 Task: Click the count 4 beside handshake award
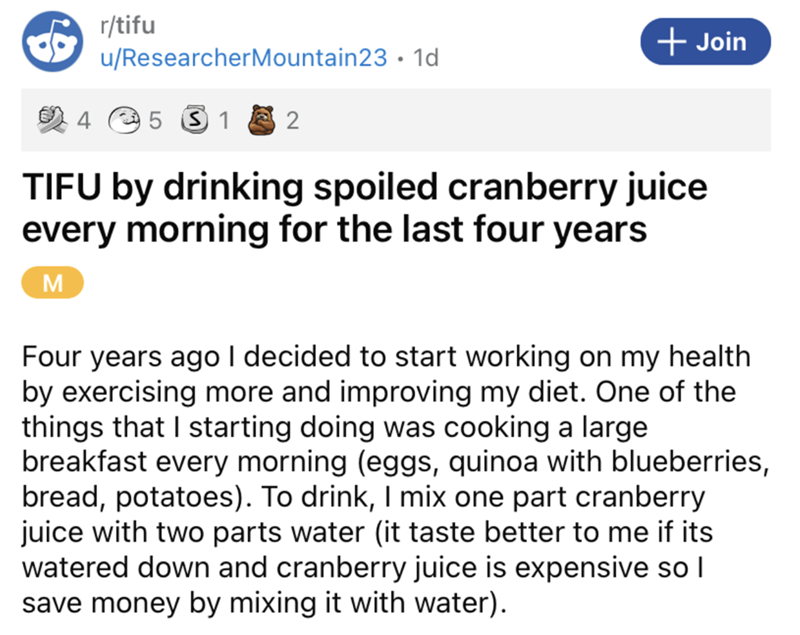[84, 122]
